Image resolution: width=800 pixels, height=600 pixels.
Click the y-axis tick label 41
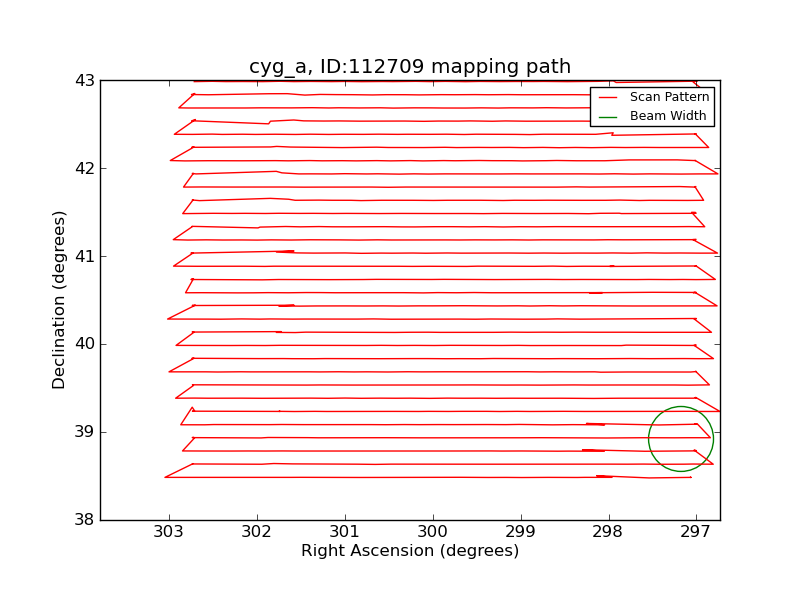coord(85,256)
